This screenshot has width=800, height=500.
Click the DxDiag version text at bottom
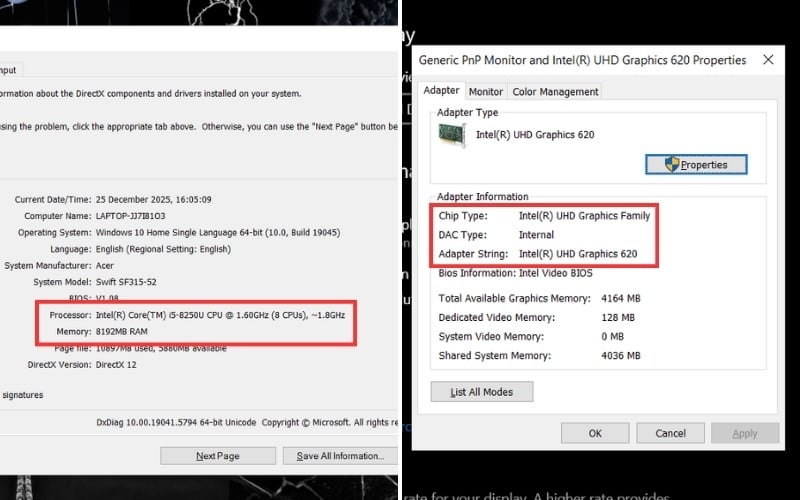176,422
